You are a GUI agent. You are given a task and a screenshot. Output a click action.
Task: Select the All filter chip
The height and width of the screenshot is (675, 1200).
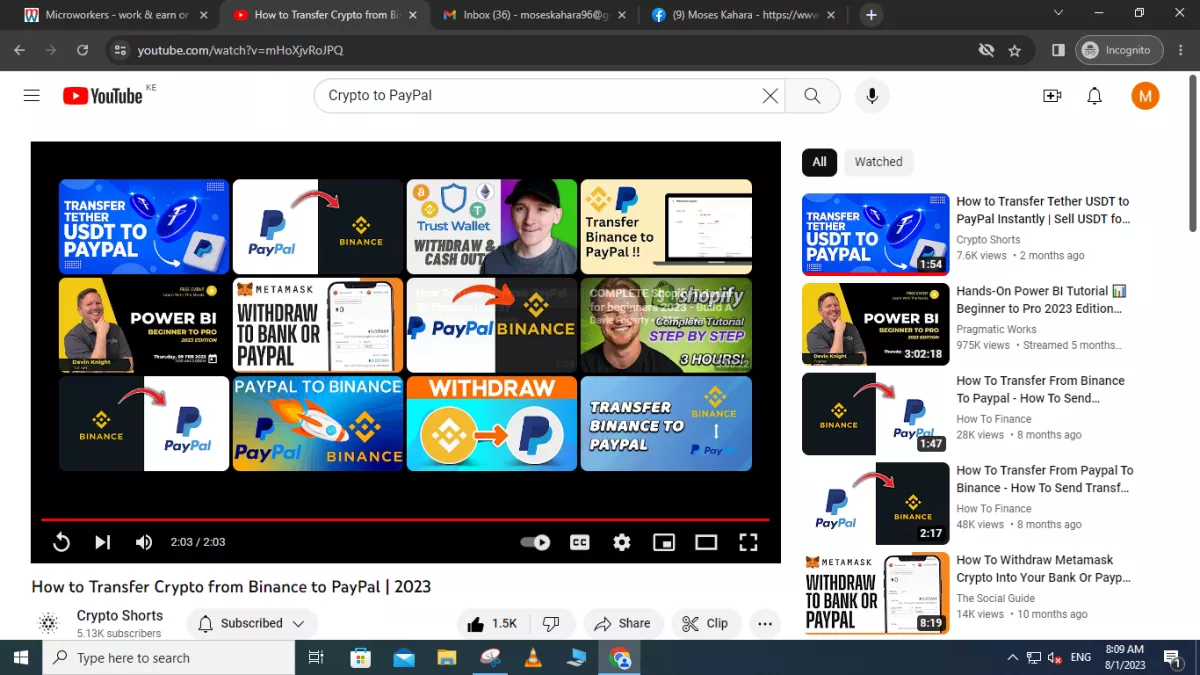click(819, 162)
